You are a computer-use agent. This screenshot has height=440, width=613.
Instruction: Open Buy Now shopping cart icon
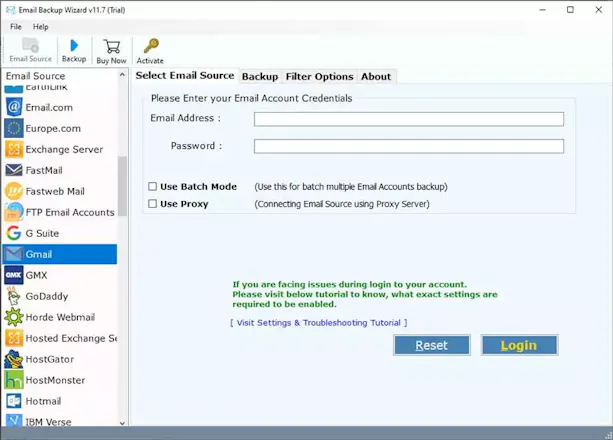(112, 47)
